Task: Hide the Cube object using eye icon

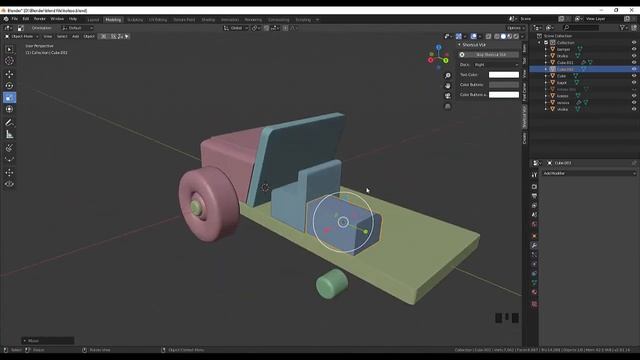Action: (x=634, y=76)
